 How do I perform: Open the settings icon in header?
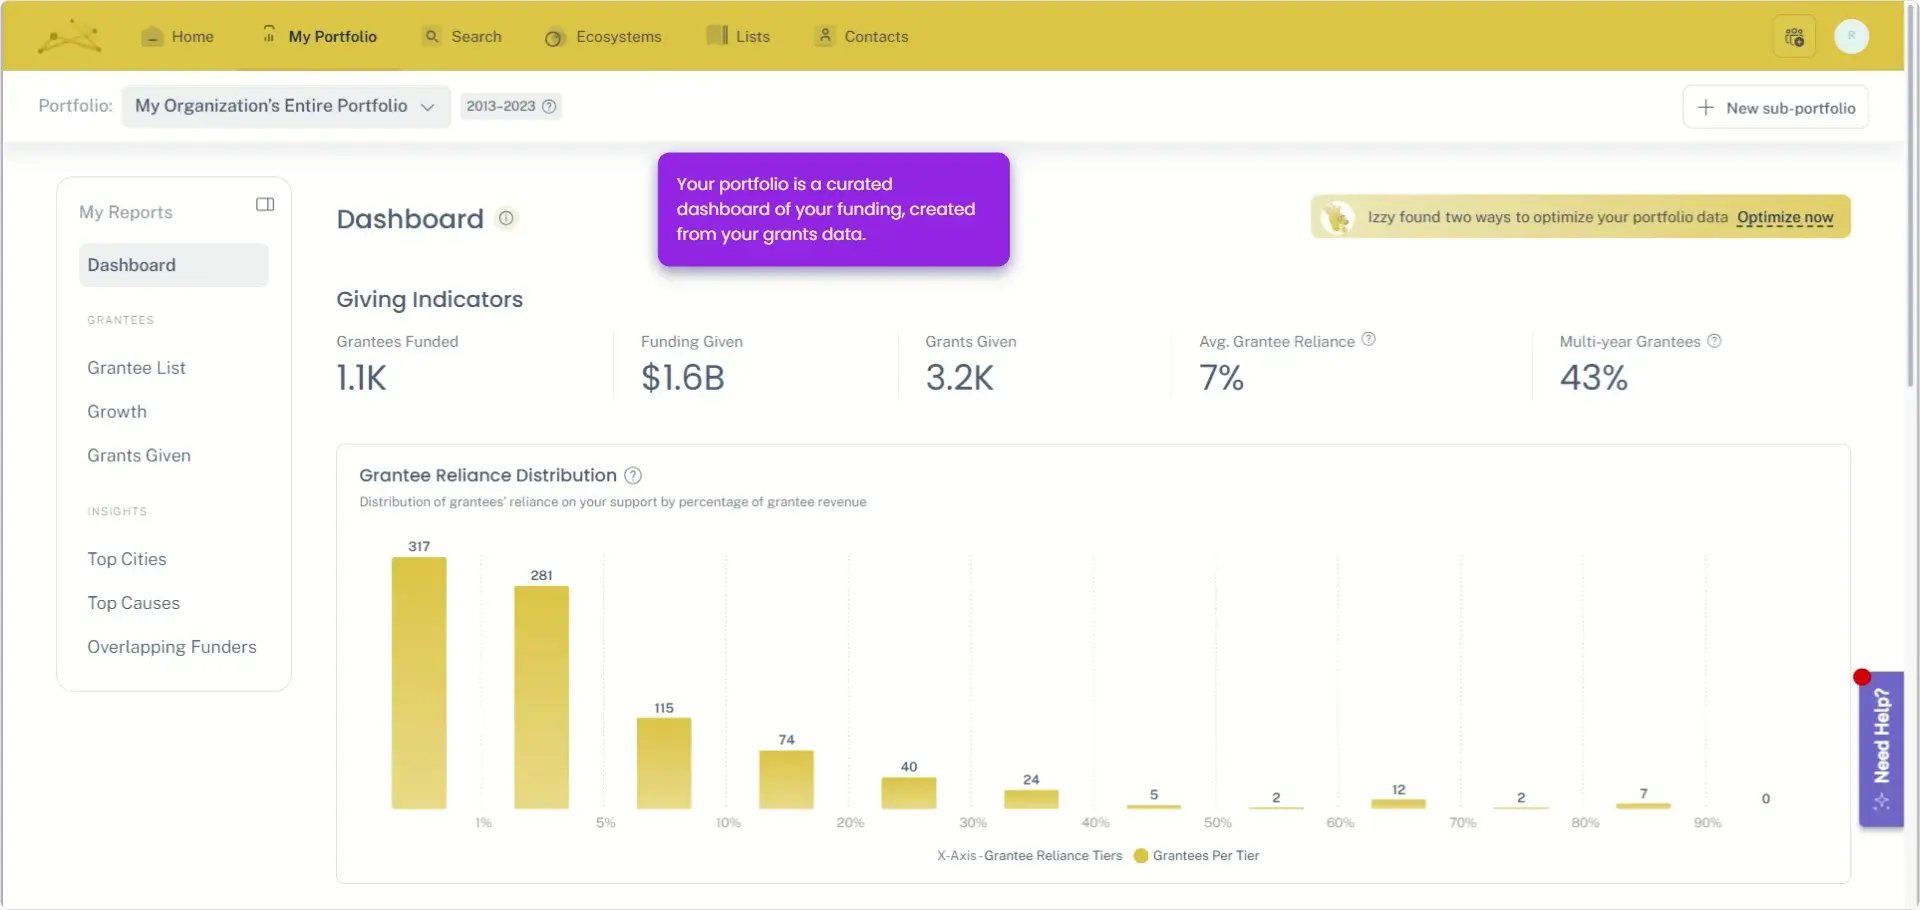pyautogui.click(x=1794, y=37)
